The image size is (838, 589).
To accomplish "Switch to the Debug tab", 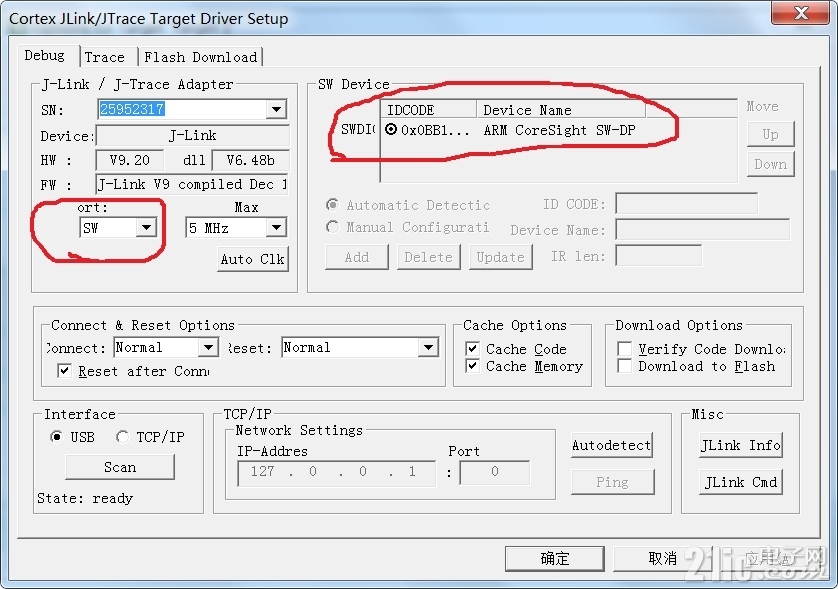I will pyautogui.click(x=45, y=56).
